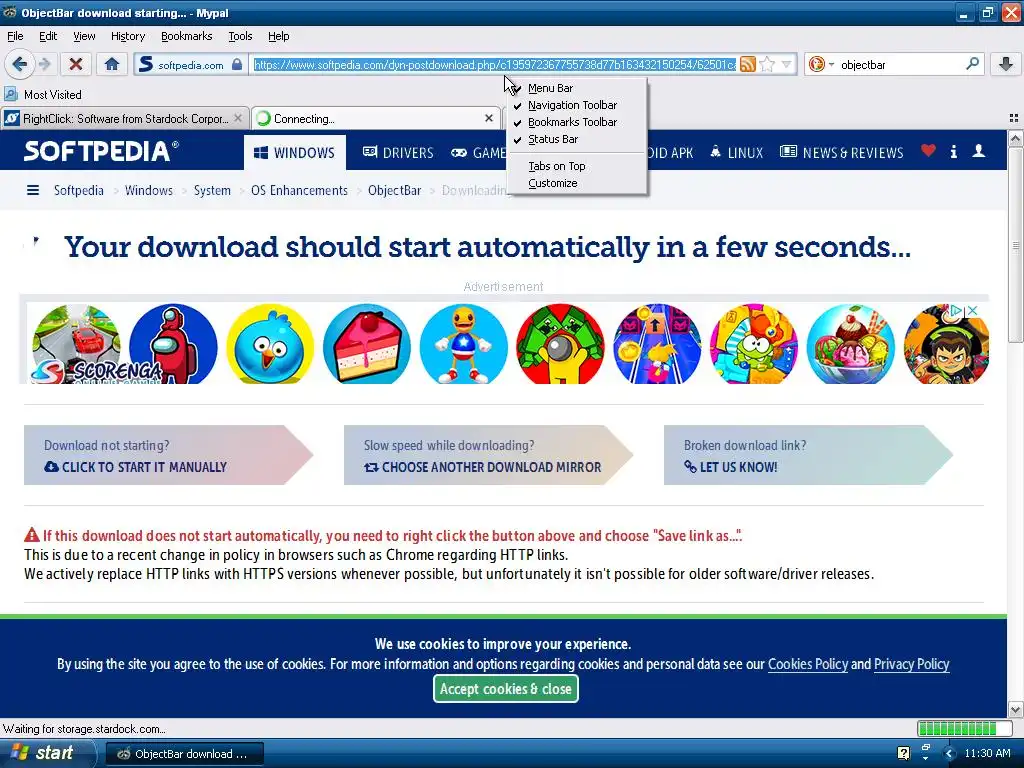Toggle Bookmarks Toolbar visibility
The width and height of the screenshot is (1024, 768).
(x=577, y=122)
